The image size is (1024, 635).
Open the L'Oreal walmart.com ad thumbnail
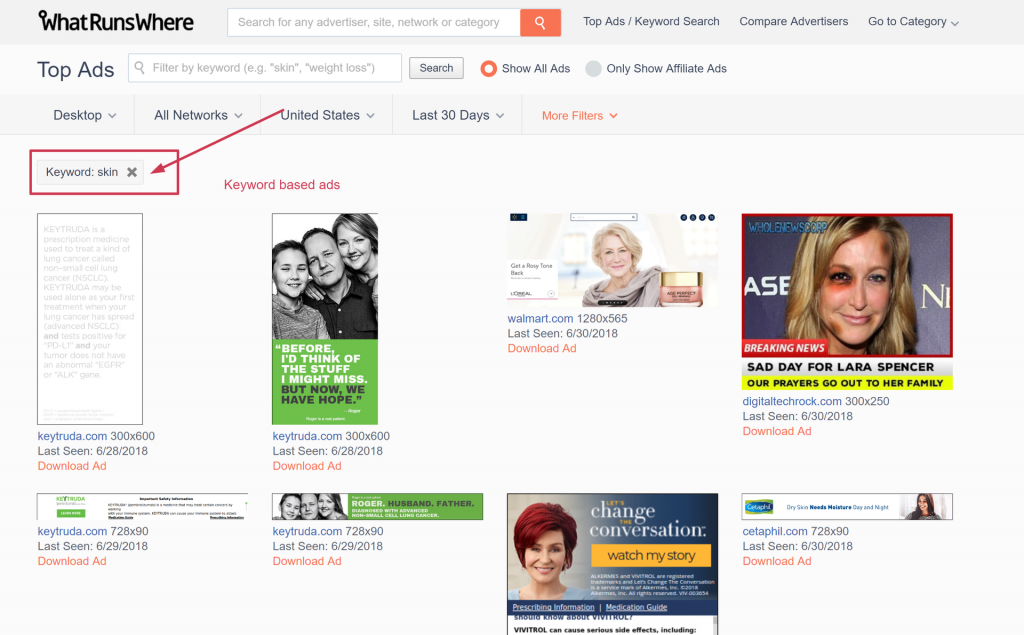click(613, 260)
